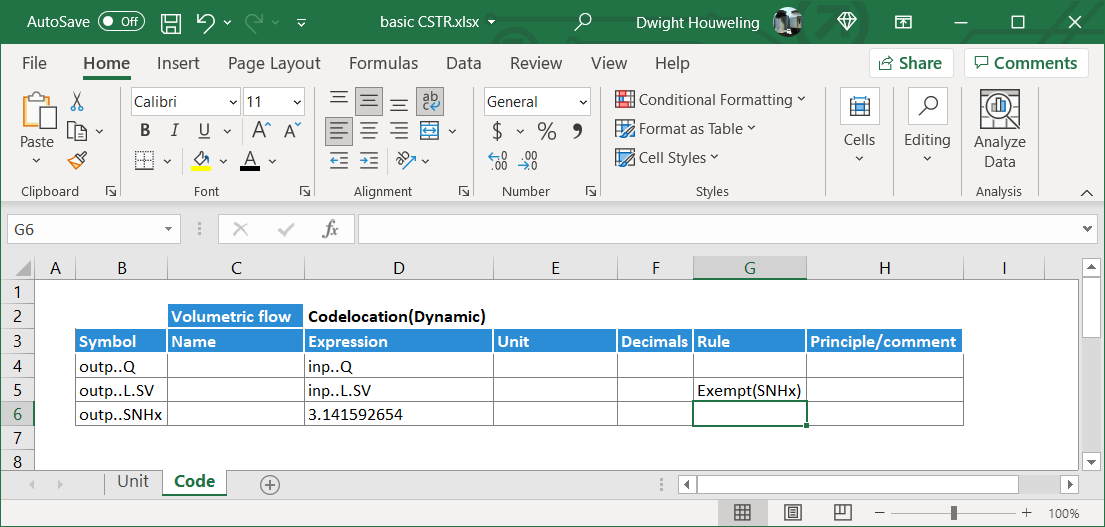The image size is (1105, 527).
Task: Click the Share button
Action: [x=910, y=63]
